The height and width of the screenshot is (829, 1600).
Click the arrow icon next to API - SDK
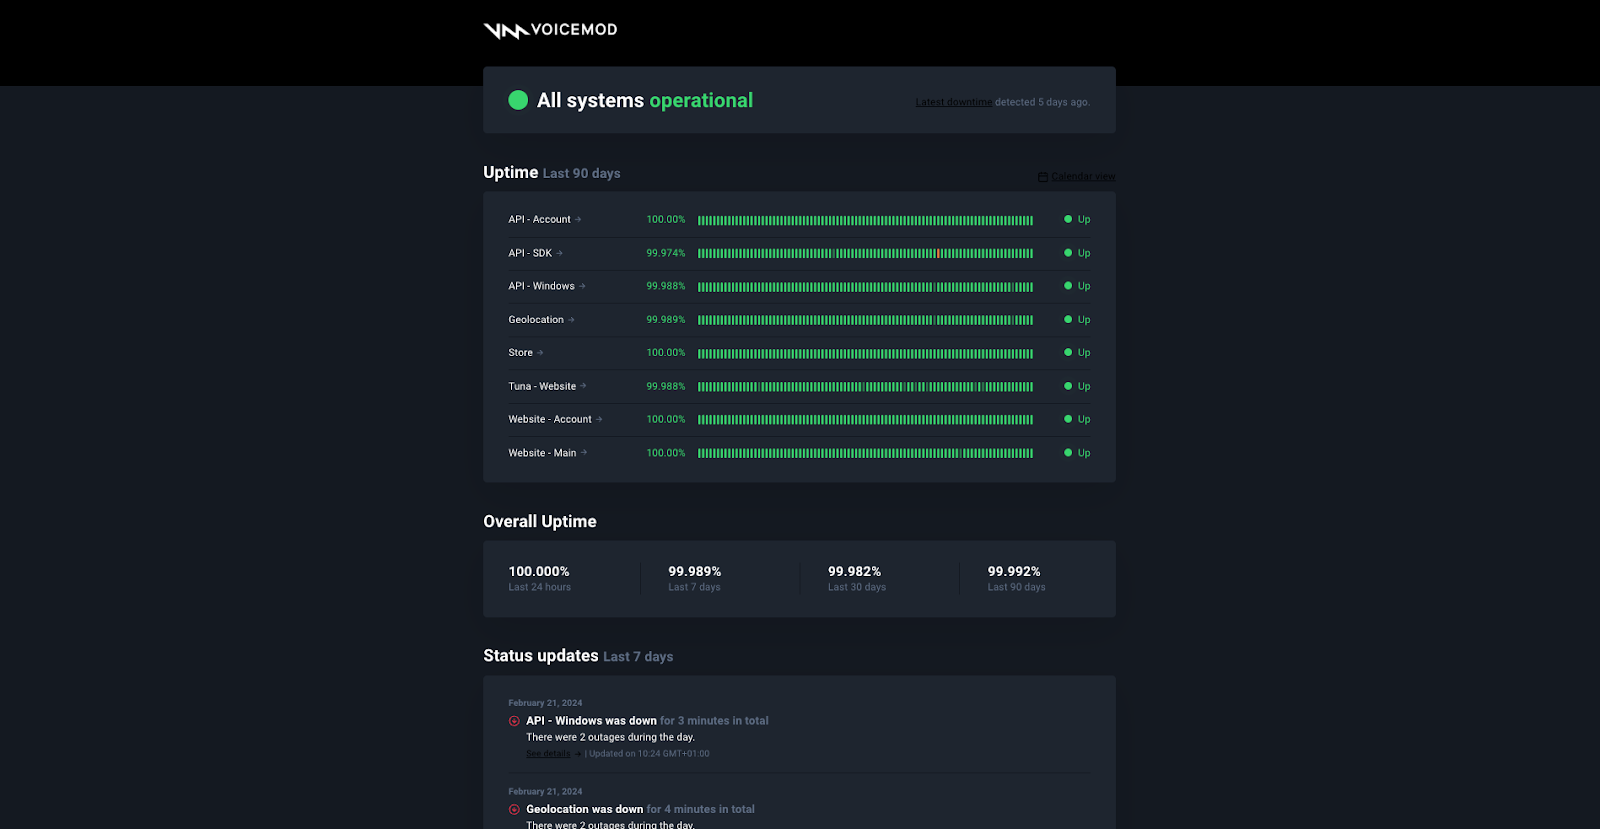[559, 253]
